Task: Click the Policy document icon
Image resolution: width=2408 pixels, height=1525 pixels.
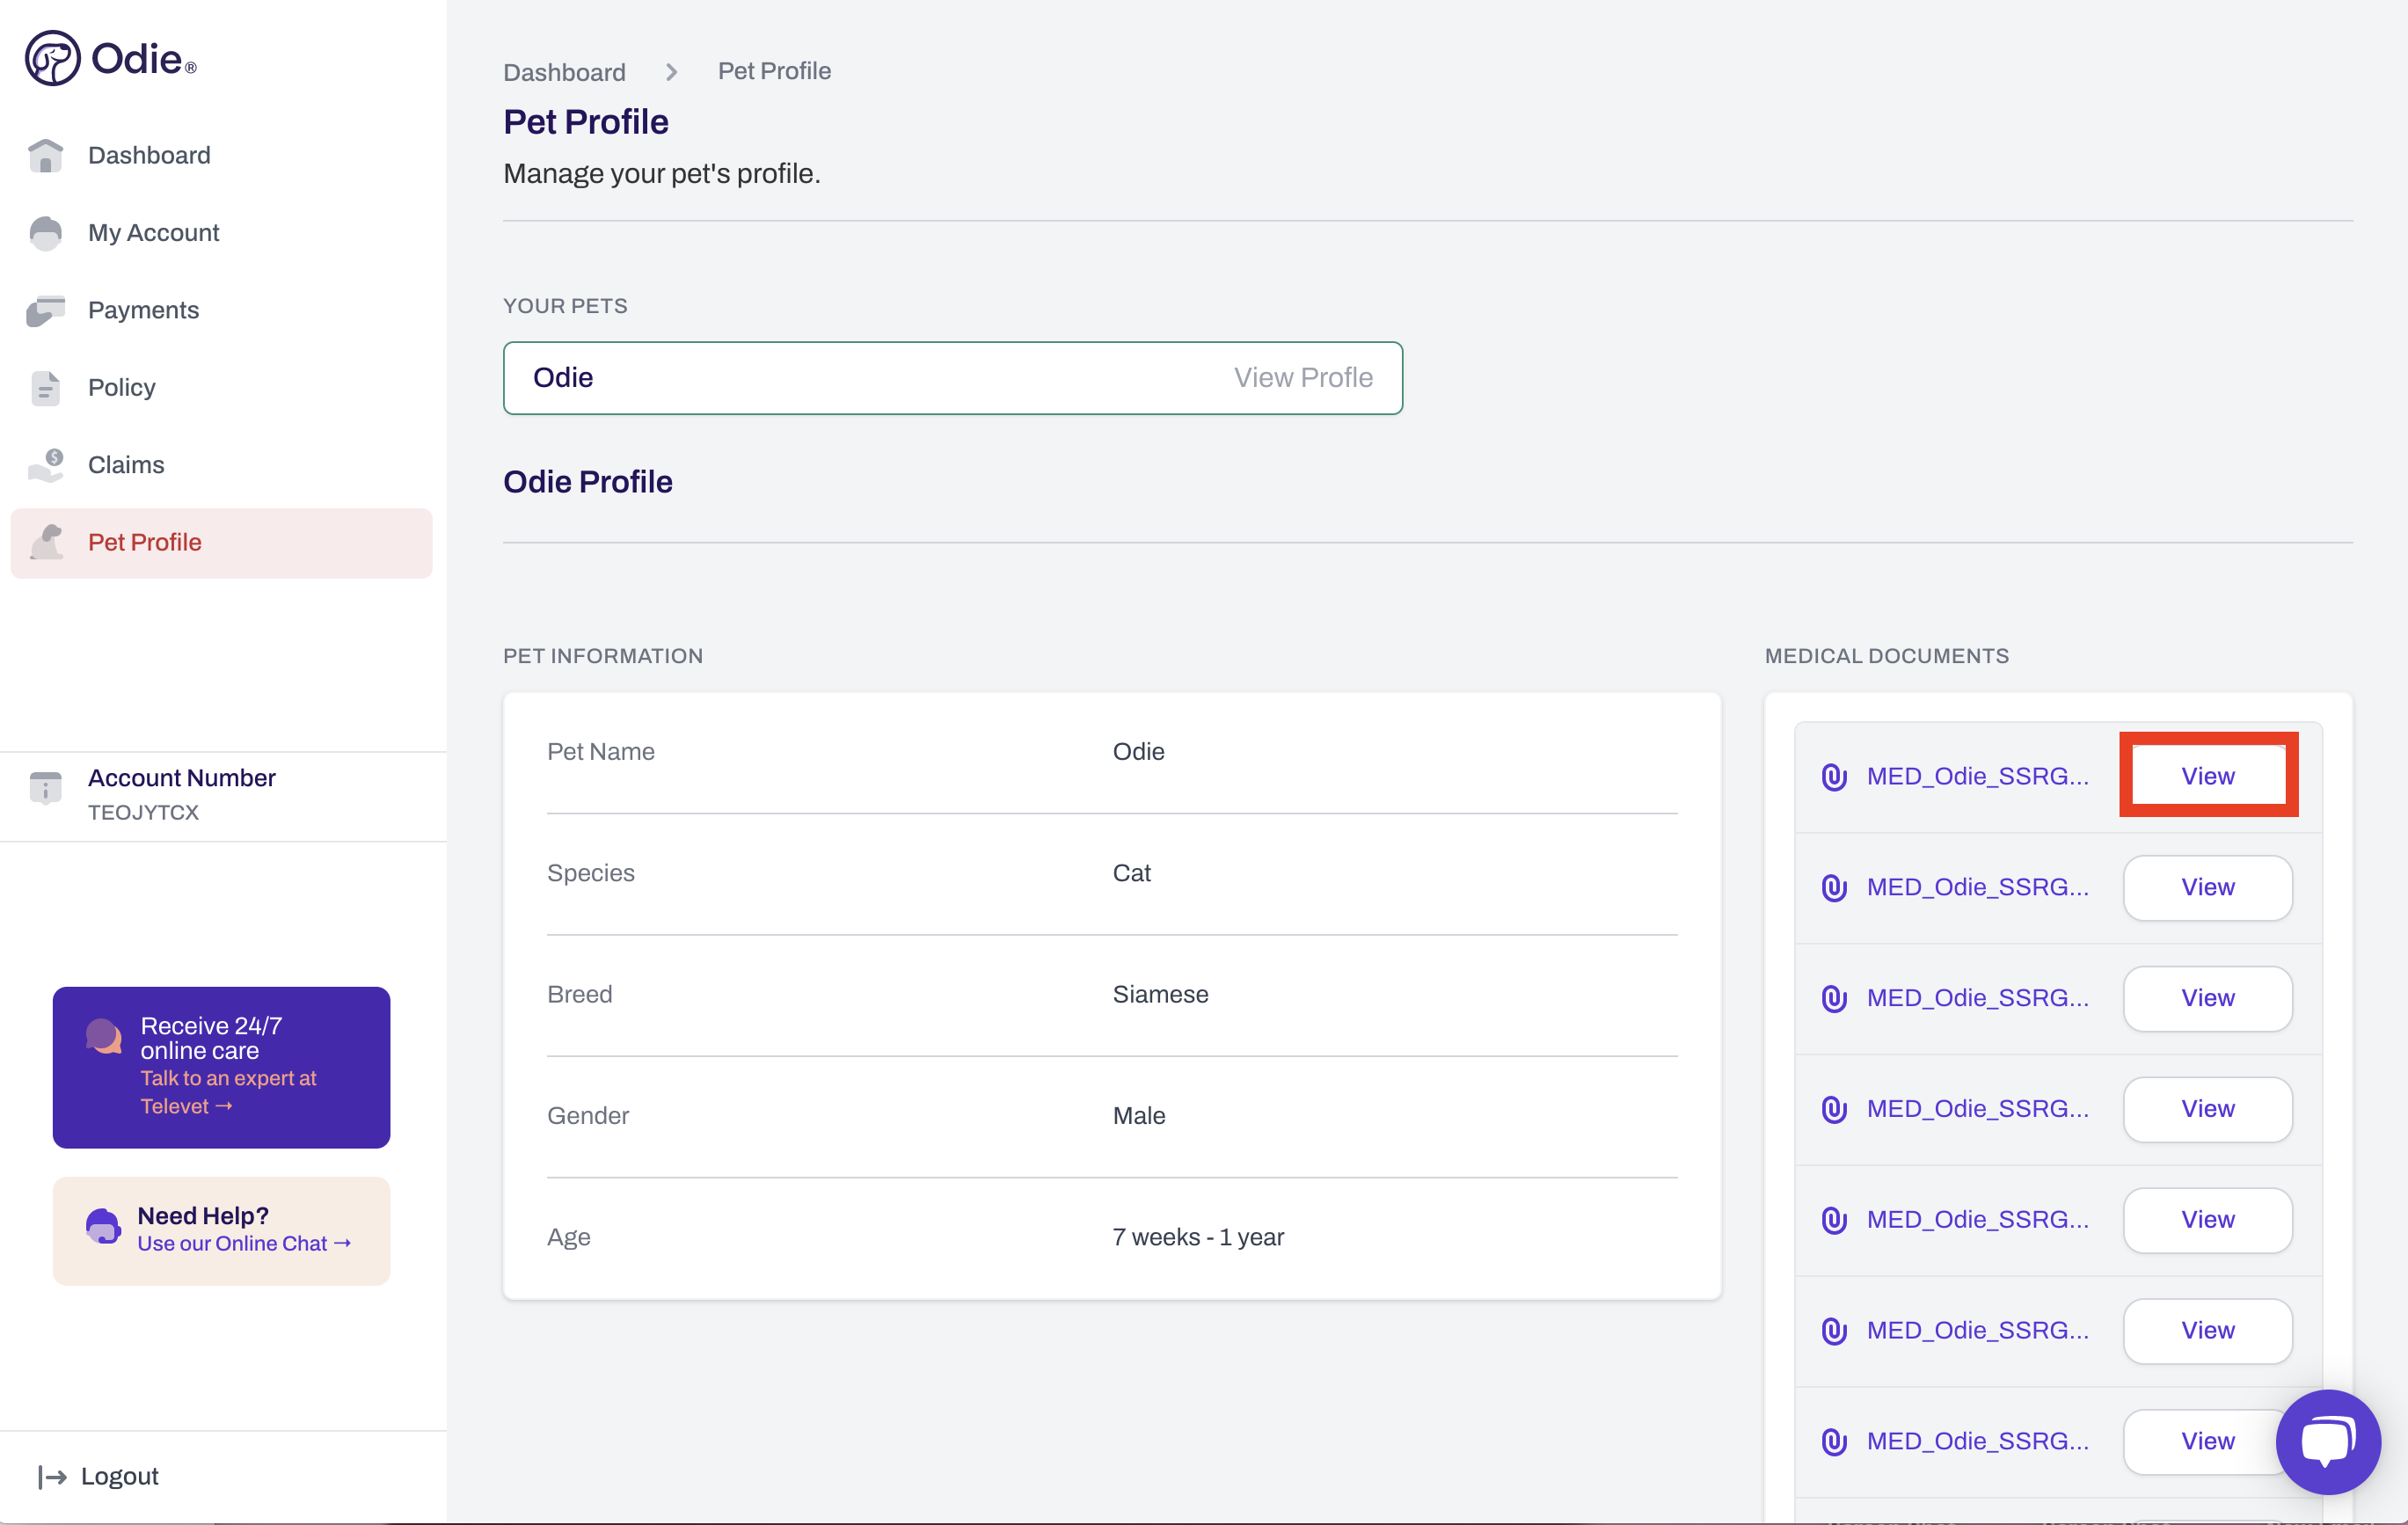Action: tap(45, 387)
